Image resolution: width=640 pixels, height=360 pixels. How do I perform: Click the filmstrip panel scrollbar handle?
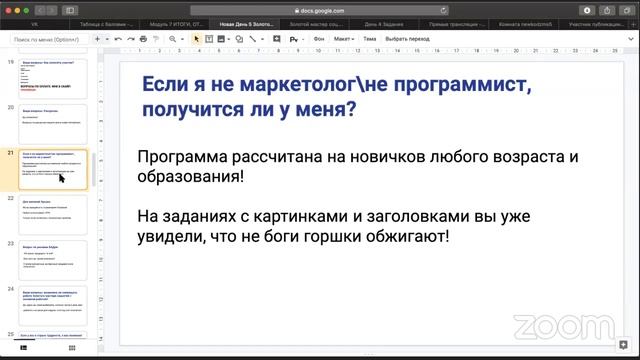94,169
